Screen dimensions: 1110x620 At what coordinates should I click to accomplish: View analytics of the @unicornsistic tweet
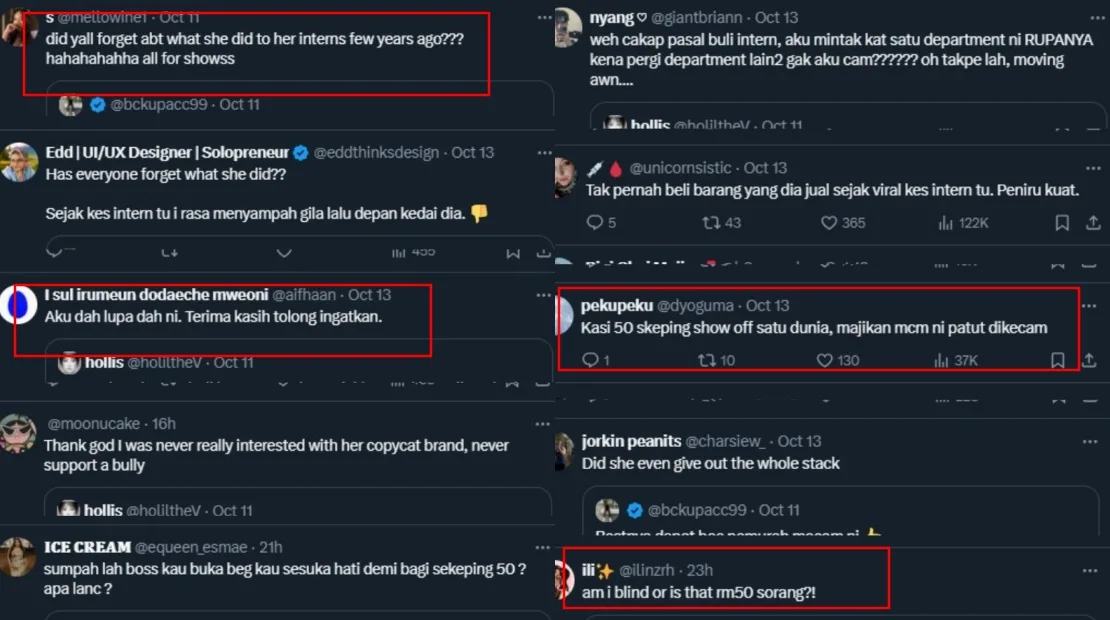click(945, 223)
